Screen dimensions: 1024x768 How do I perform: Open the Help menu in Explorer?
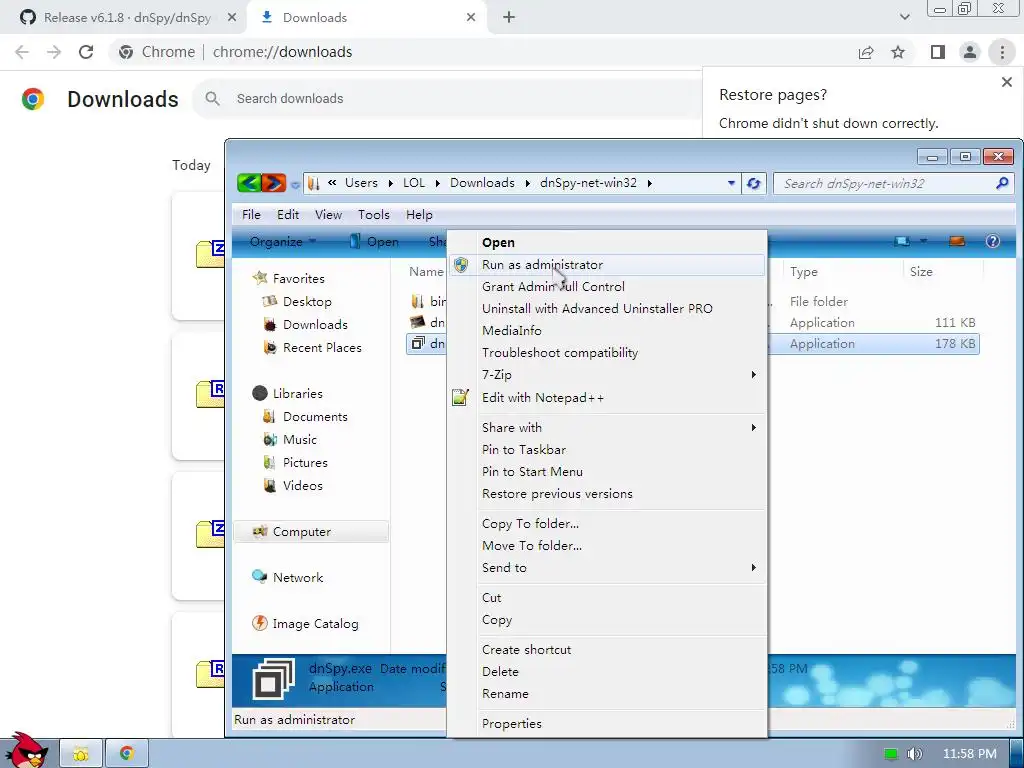(419, 215)
